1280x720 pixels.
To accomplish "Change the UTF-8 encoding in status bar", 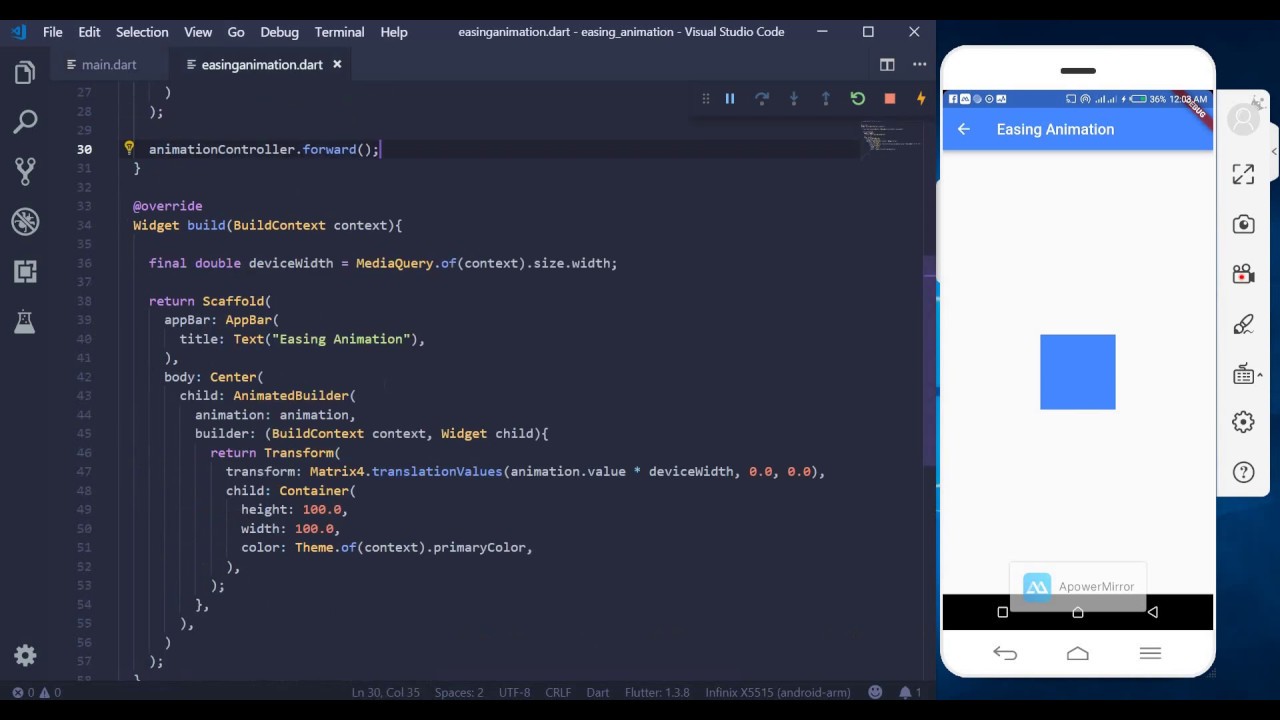I will (x=514, y=692).
